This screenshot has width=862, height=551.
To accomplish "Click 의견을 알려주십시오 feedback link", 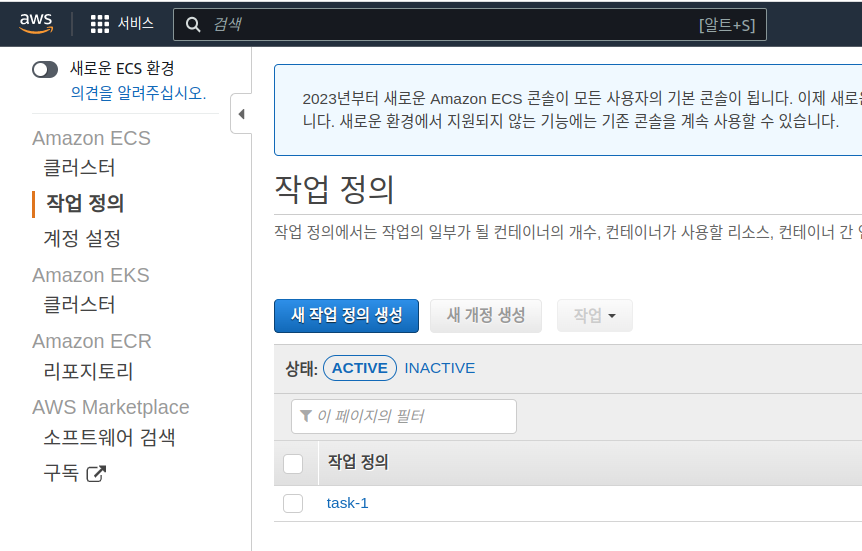I will [x=139, y=93].
